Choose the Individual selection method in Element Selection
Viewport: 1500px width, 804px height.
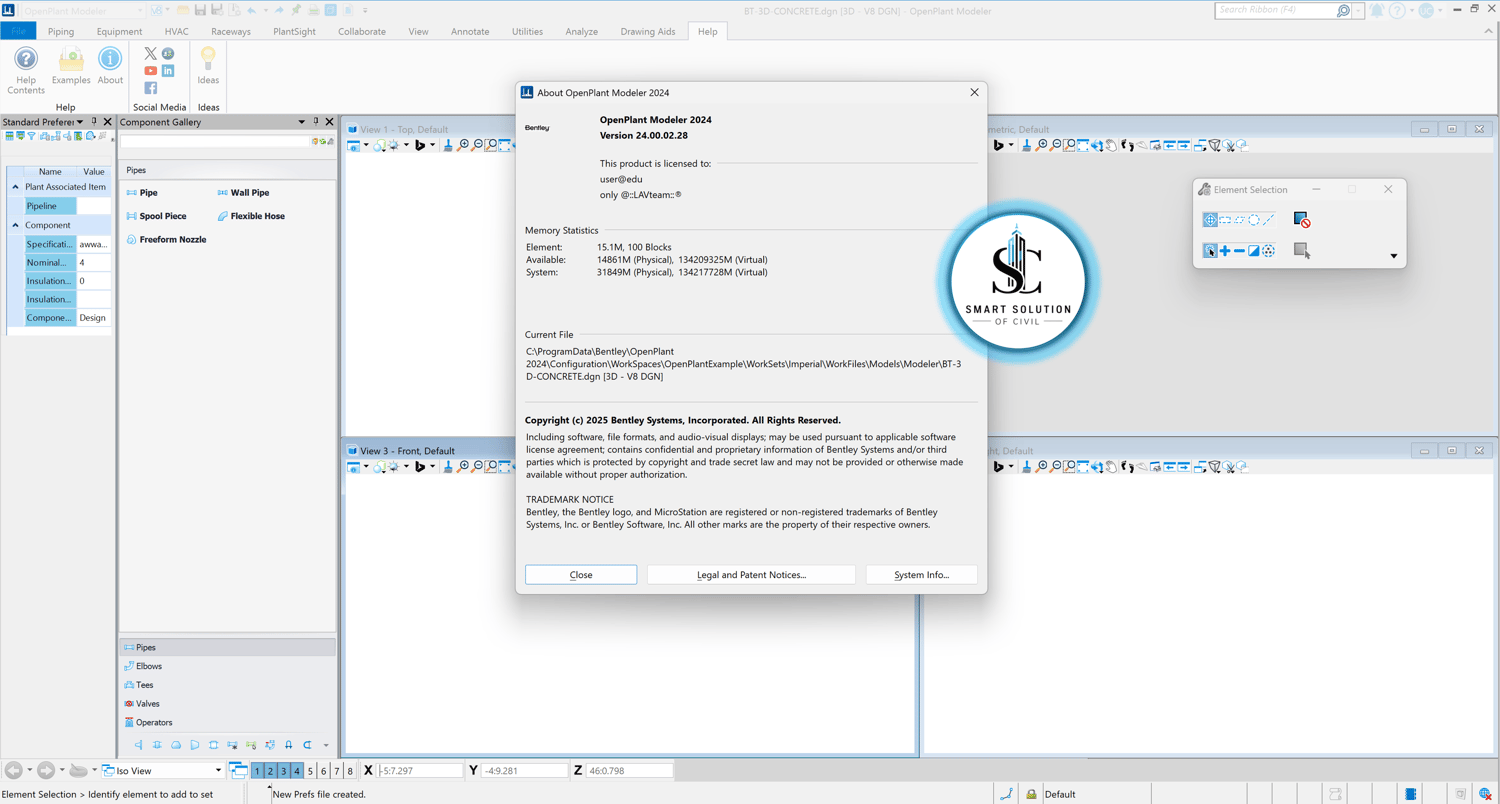pyautogui.click(x=1210, y=220)
